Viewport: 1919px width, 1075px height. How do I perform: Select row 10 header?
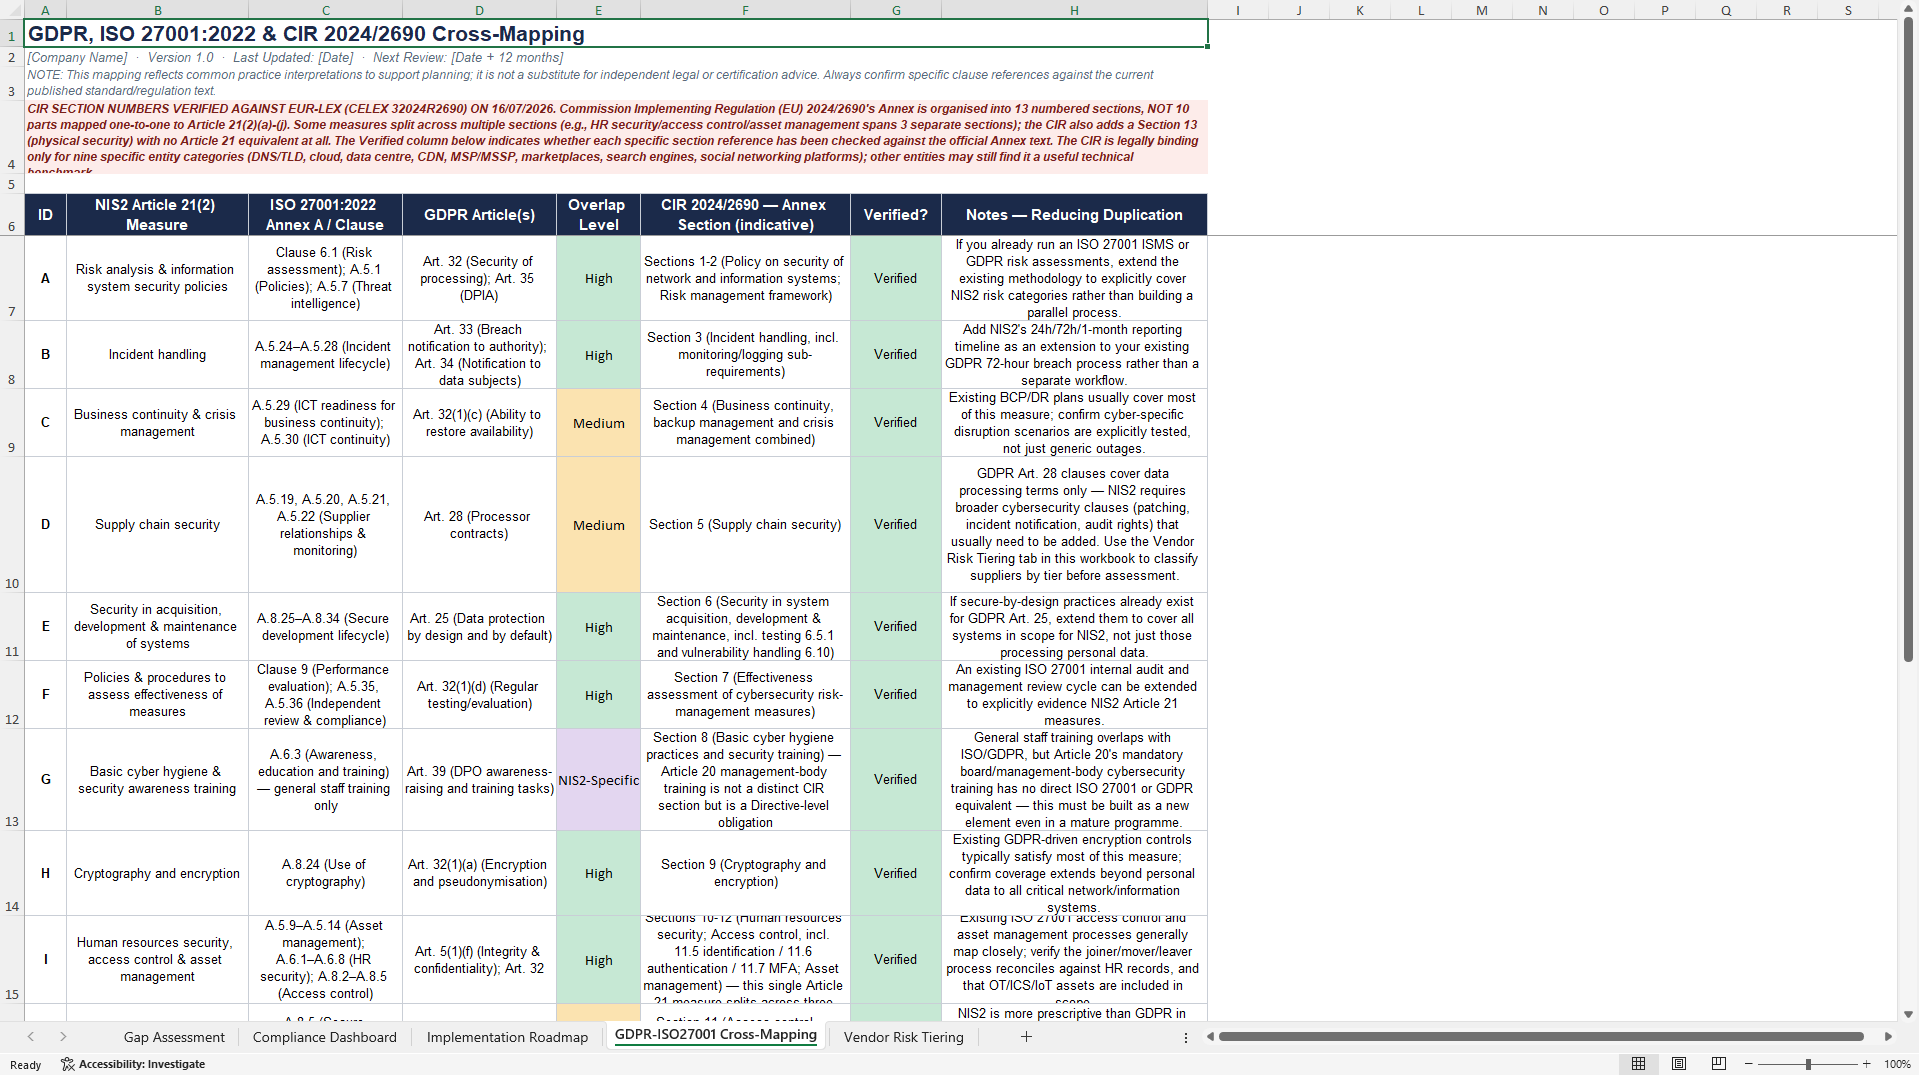pos(12,524)
